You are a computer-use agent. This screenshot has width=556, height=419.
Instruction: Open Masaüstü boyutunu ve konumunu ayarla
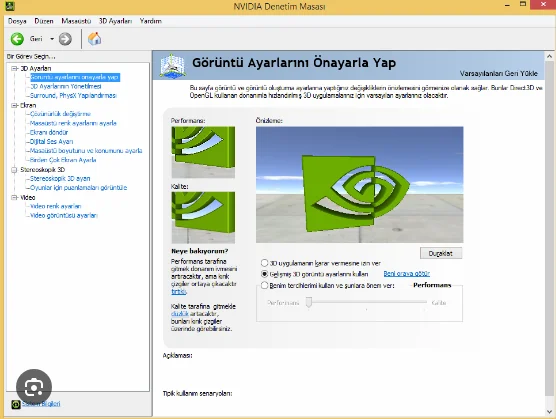pyautogui.click(x=86, y=151)
